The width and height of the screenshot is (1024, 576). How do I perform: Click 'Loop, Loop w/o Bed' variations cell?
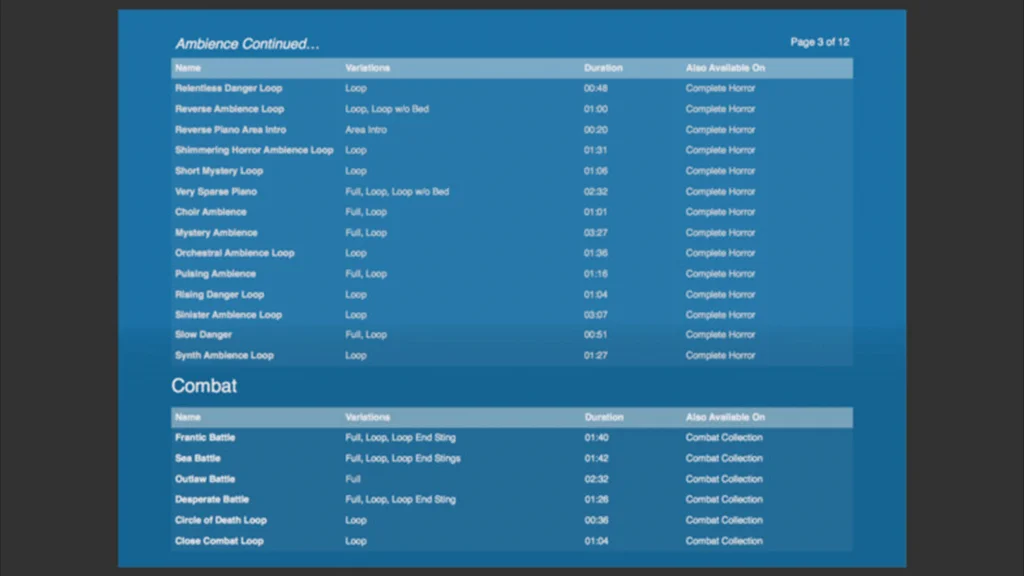pos(387,109)
